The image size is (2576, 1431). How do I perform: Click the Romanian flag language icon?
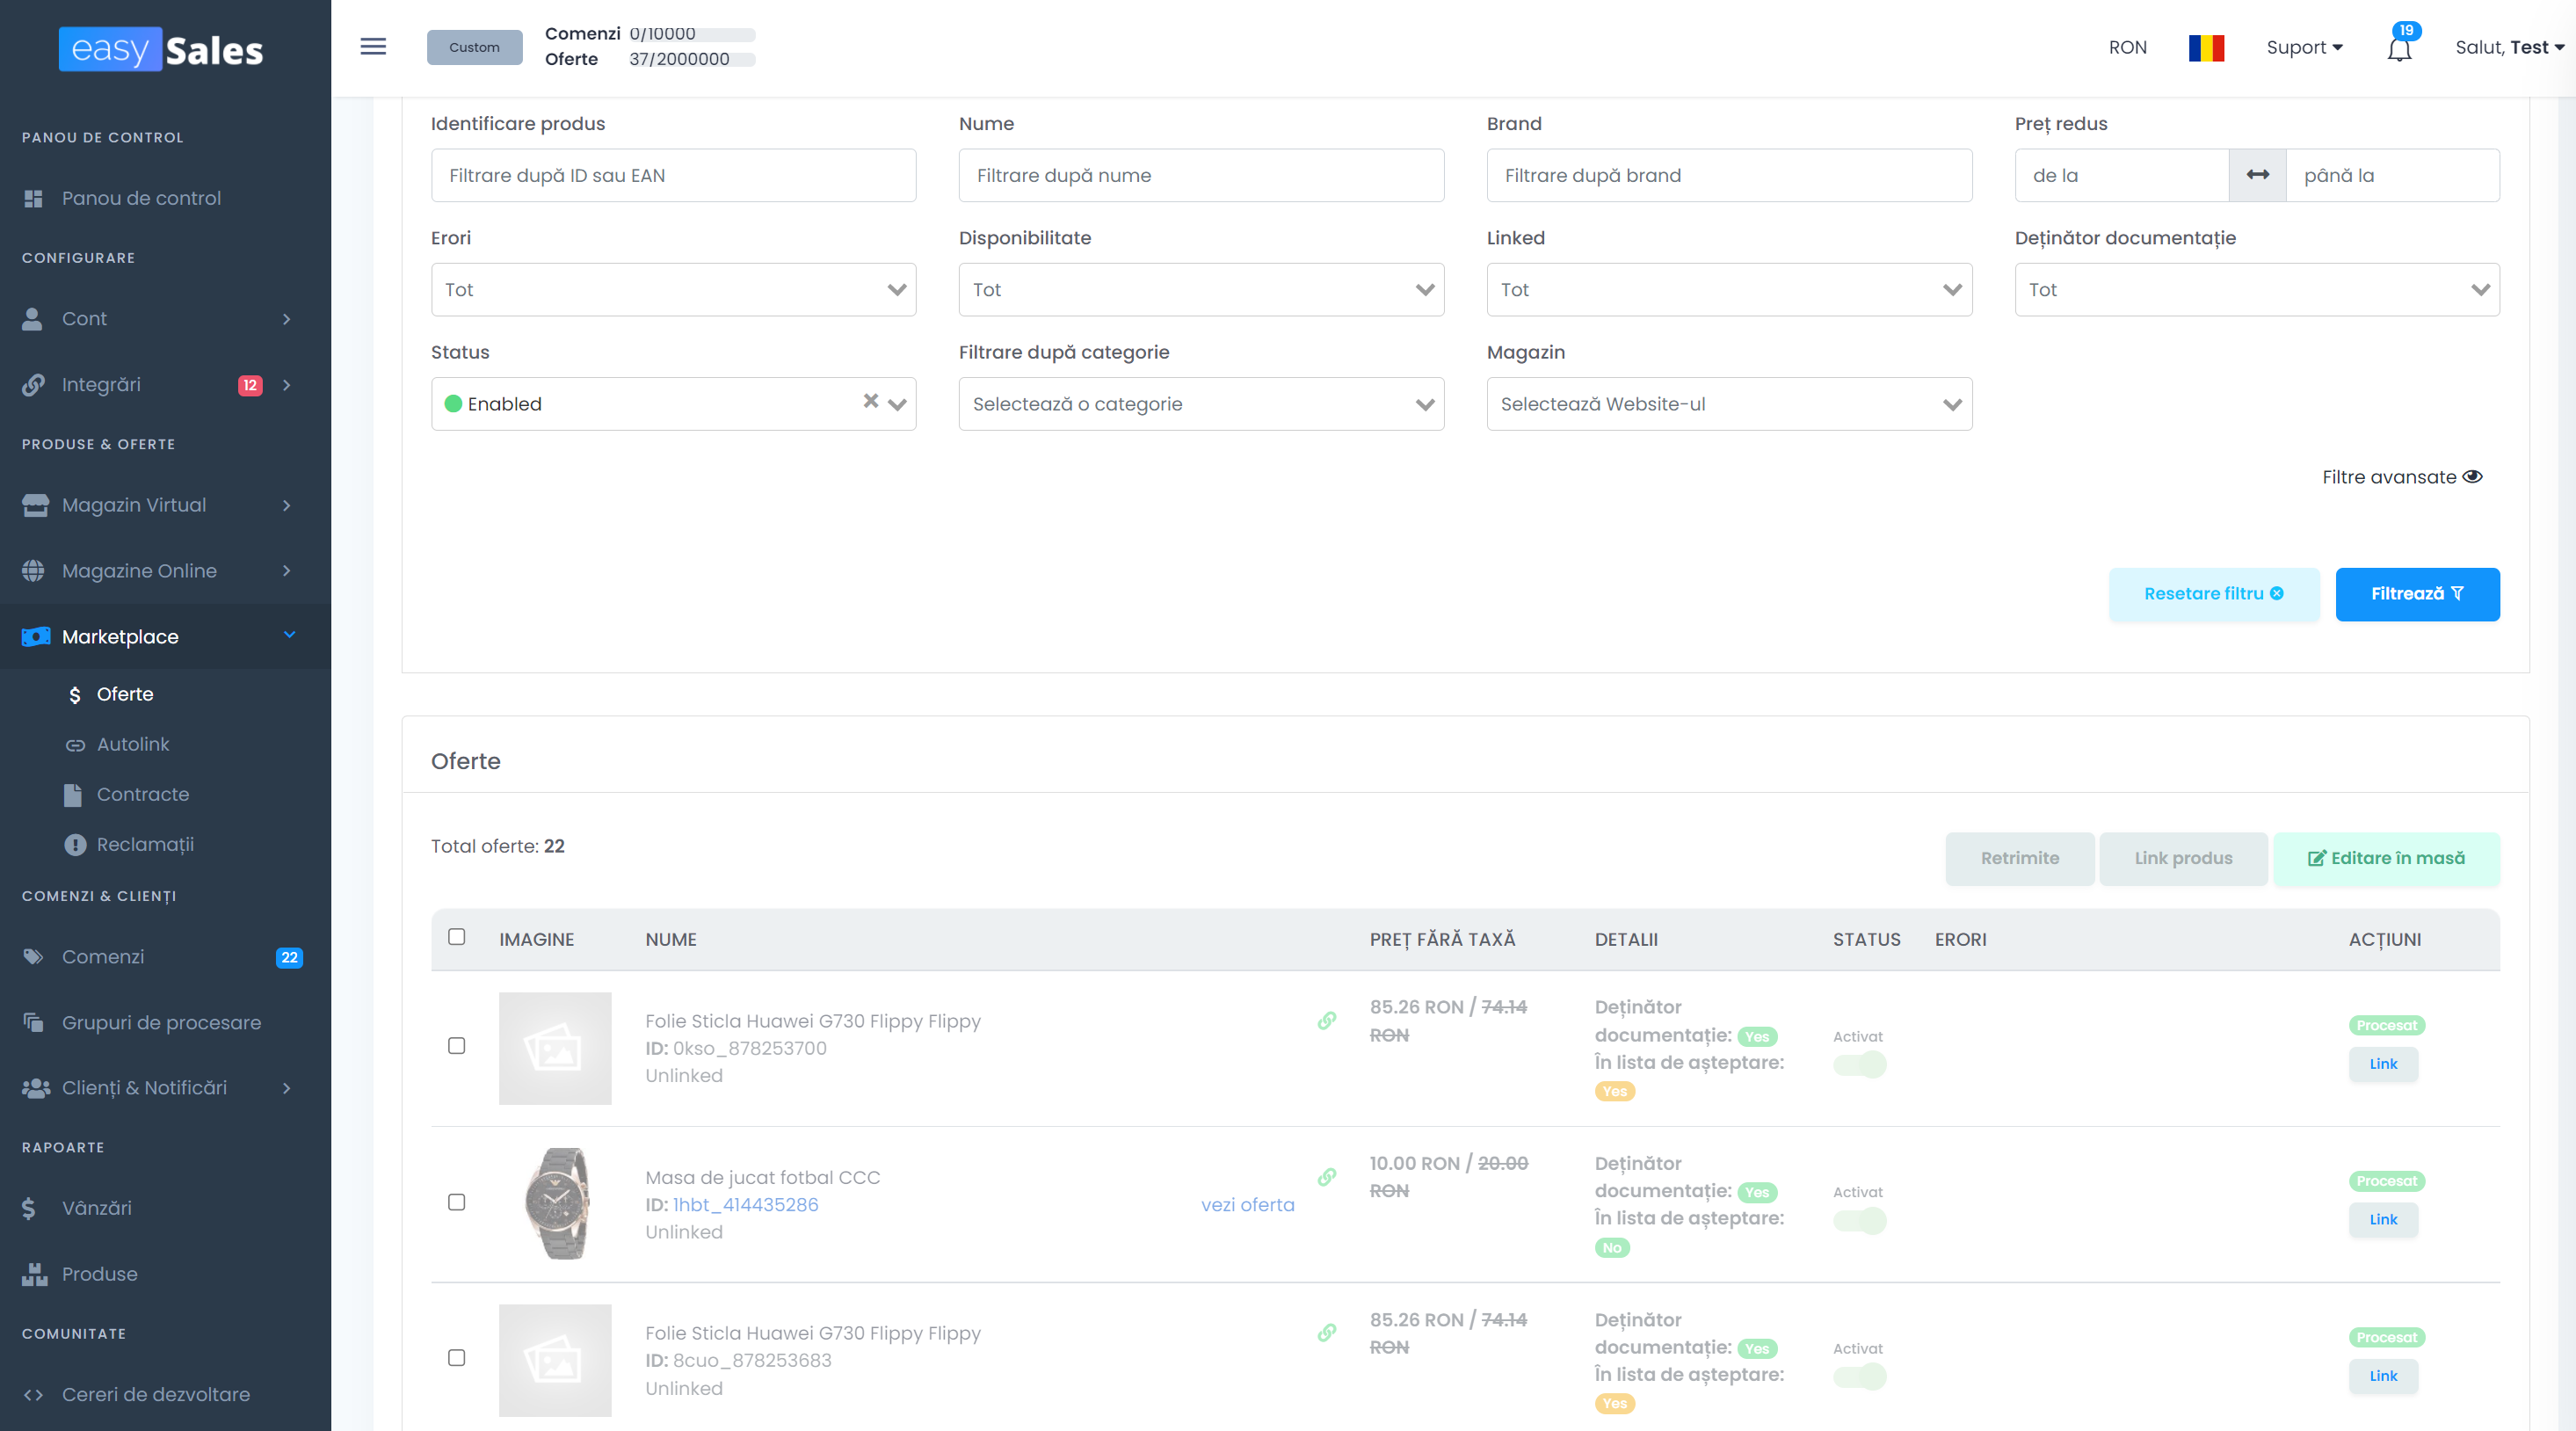click(2205, 47)
